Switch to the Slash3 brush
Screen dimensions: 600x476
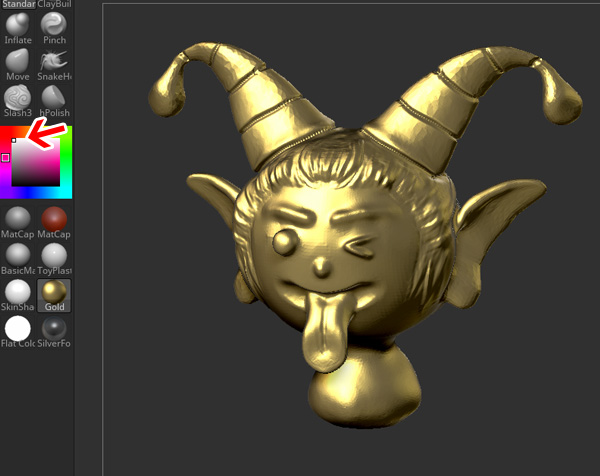tap(17, 98)
